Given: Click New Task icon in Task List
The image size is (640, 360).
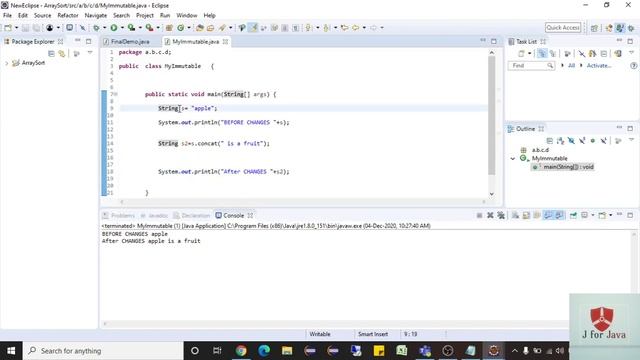Looking at the screenshot, I should [x=521, y=53].
